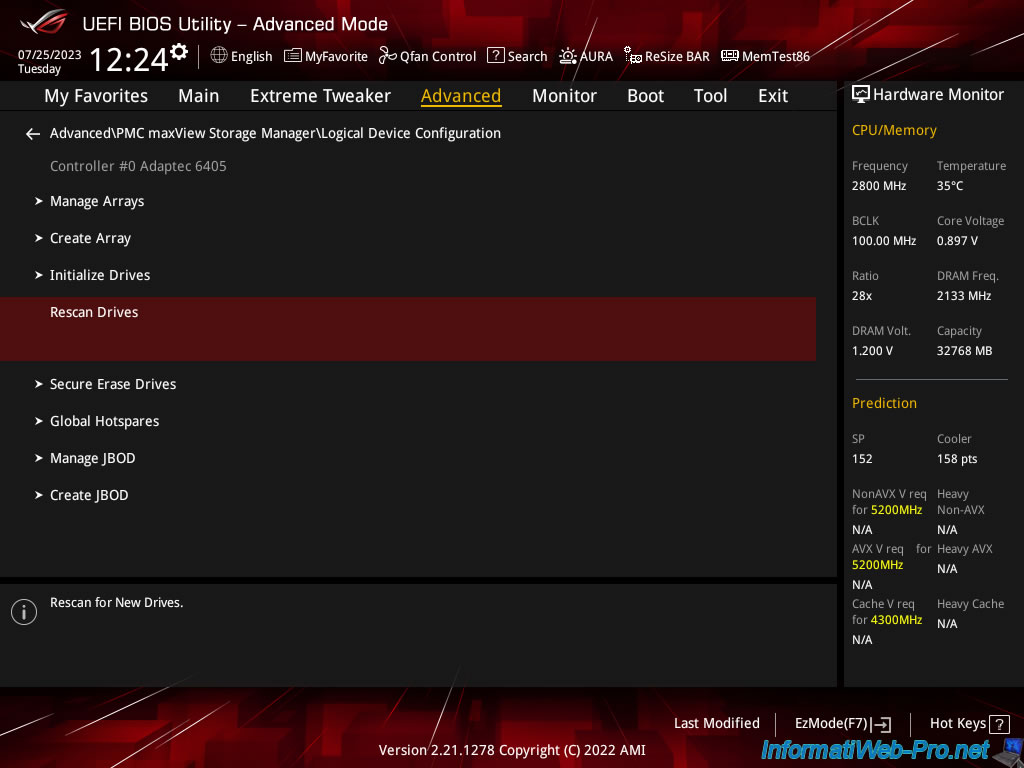The height and width of the screenshot is (768, 1024).
Task: Click 'Rescan for New Drives.' help text
Action: (x=117, y=603)
